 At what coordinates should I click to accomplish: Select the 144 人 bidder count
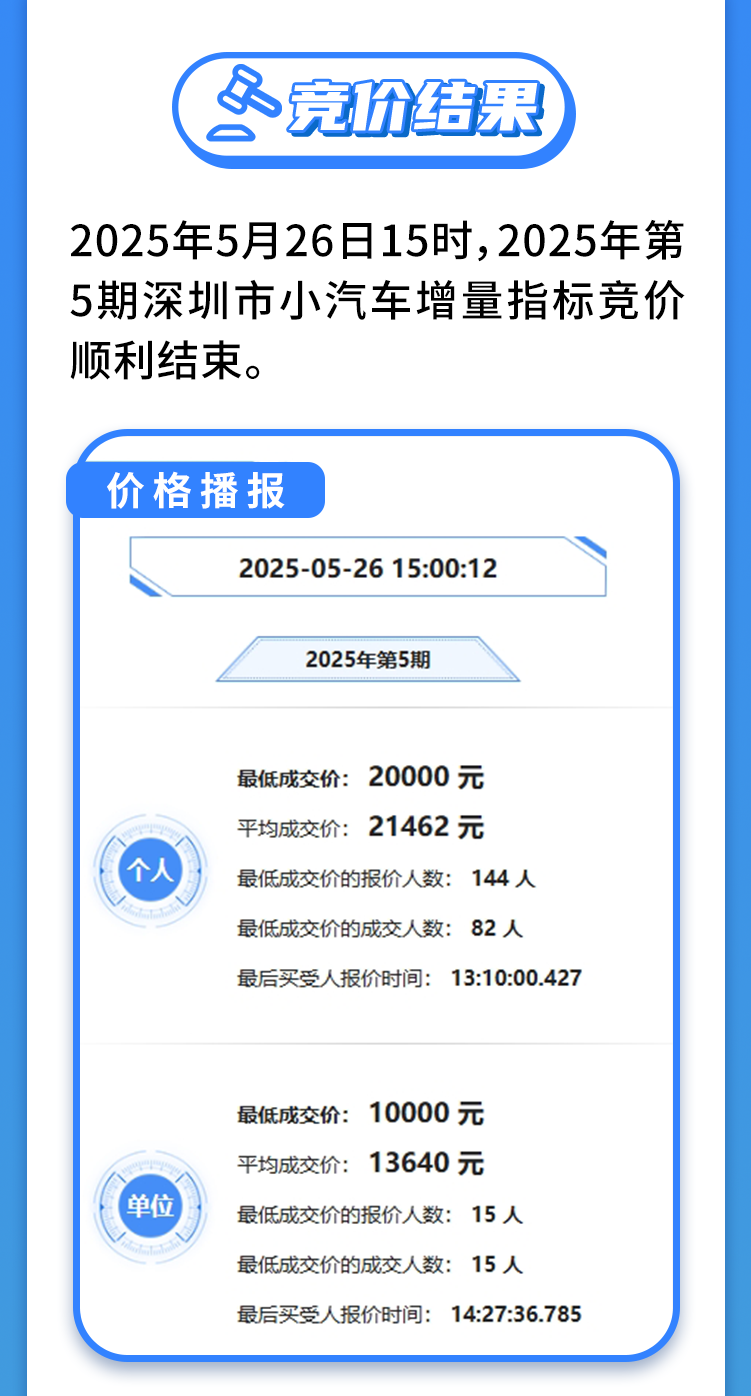point(503,878)
